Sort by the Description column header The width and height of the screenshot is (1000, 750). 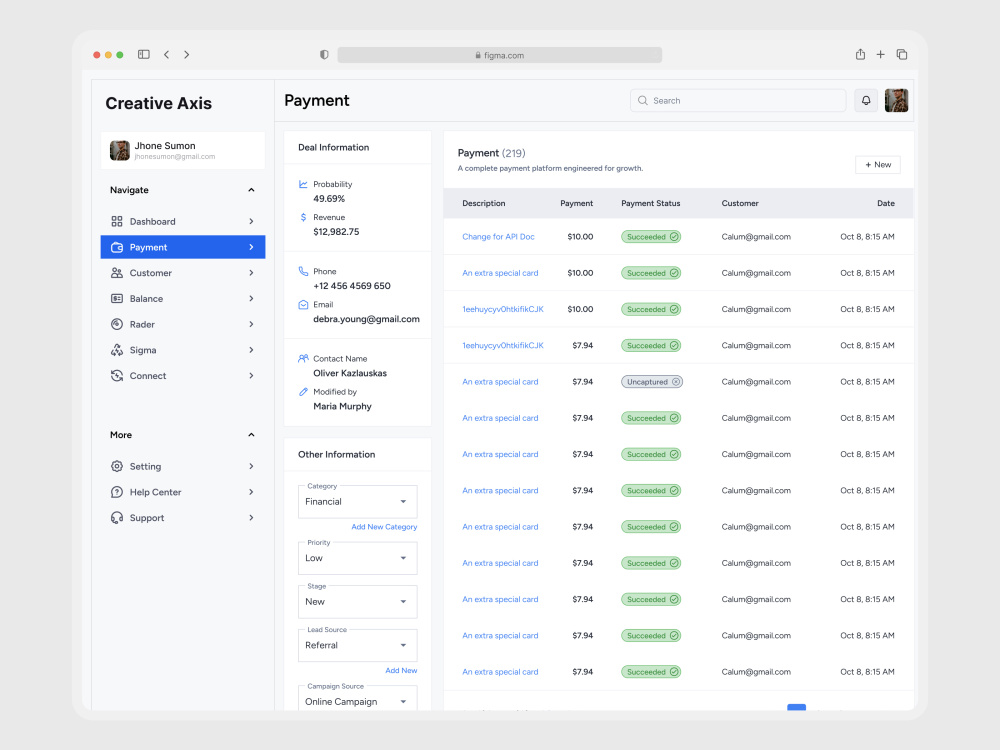tap(483, 203)
